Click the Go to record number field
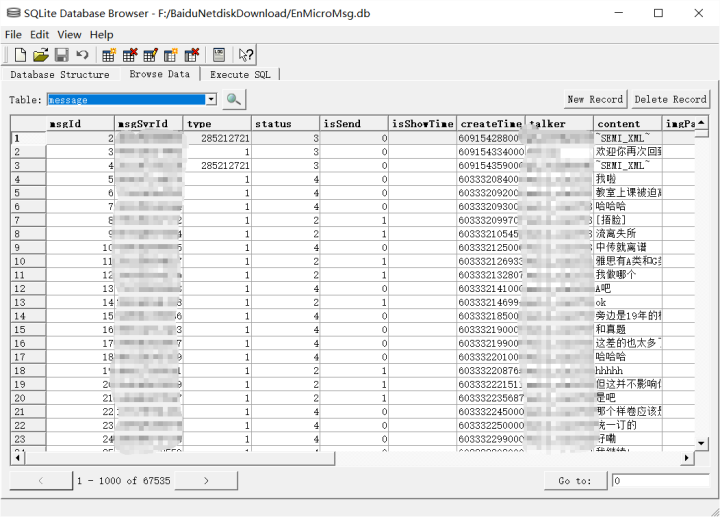Image resolution: width=720 pixels, height=517 pixels. click(660, 481)
